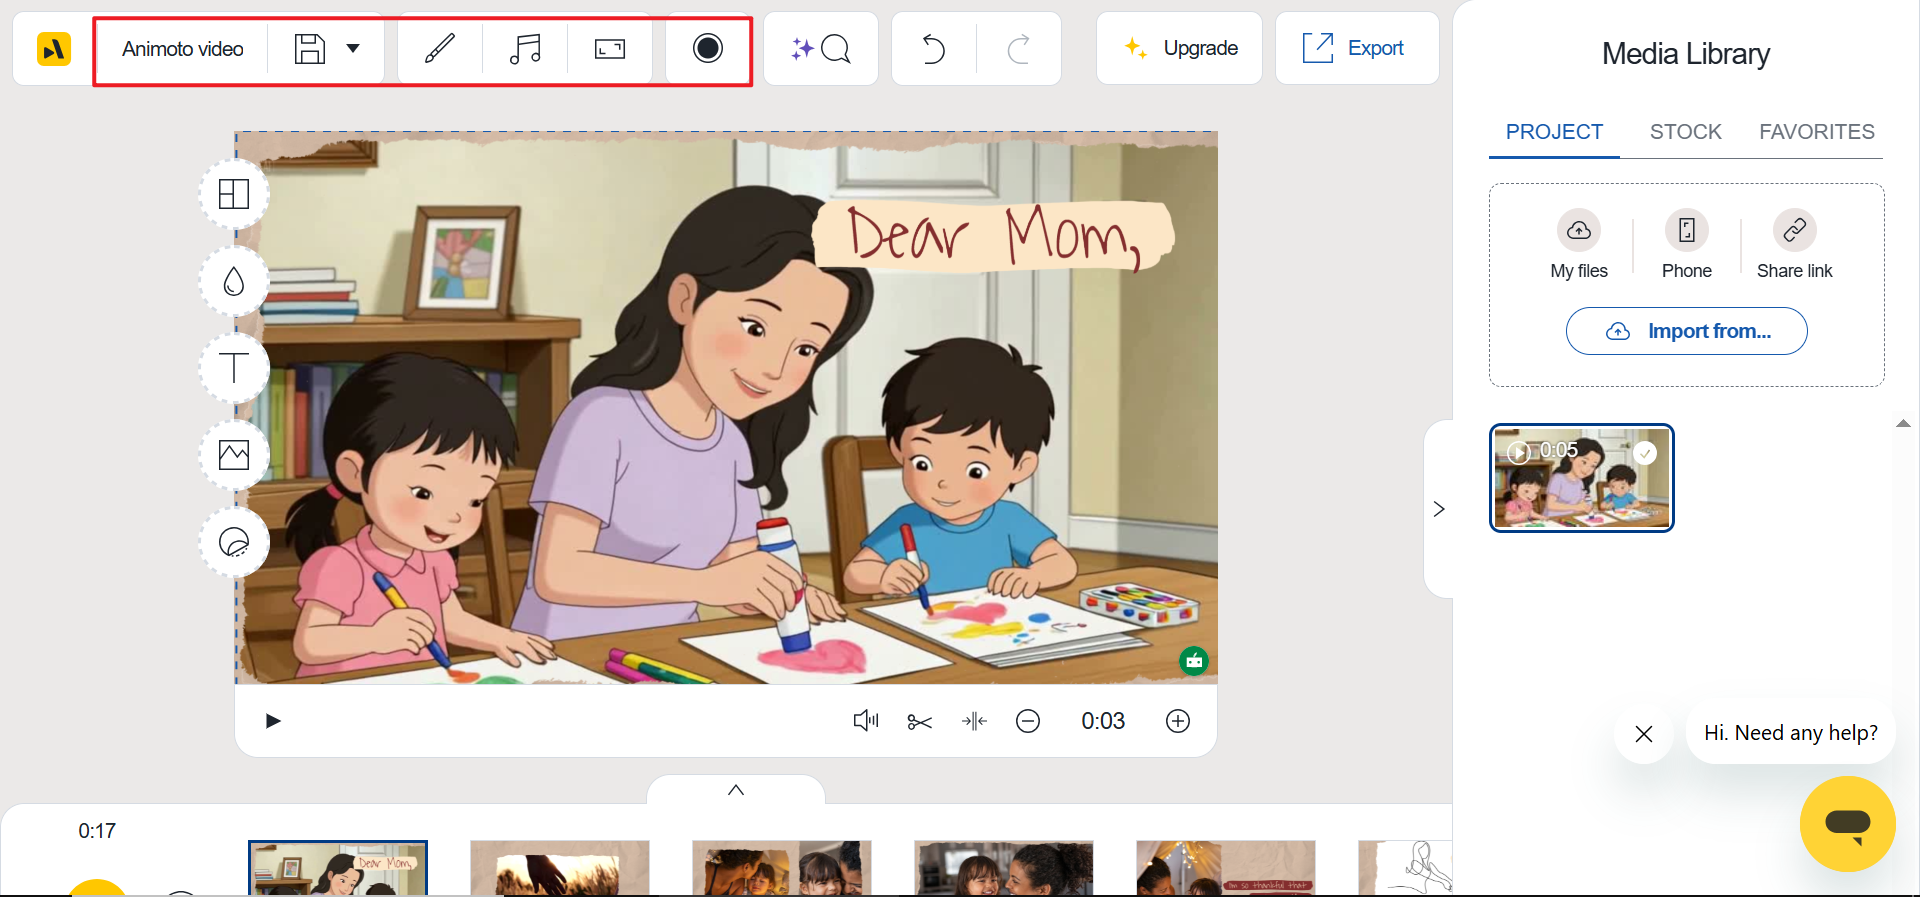Mute the clip volume speaker

coord(866,721)
